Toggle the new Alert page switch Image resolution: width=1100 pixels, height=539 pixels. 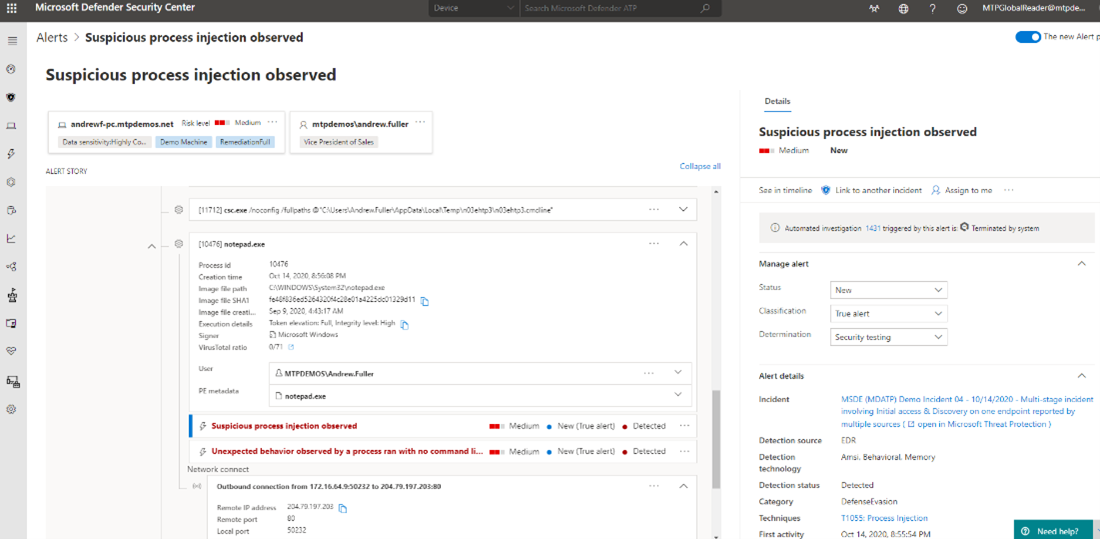[x=1028, y=37]
